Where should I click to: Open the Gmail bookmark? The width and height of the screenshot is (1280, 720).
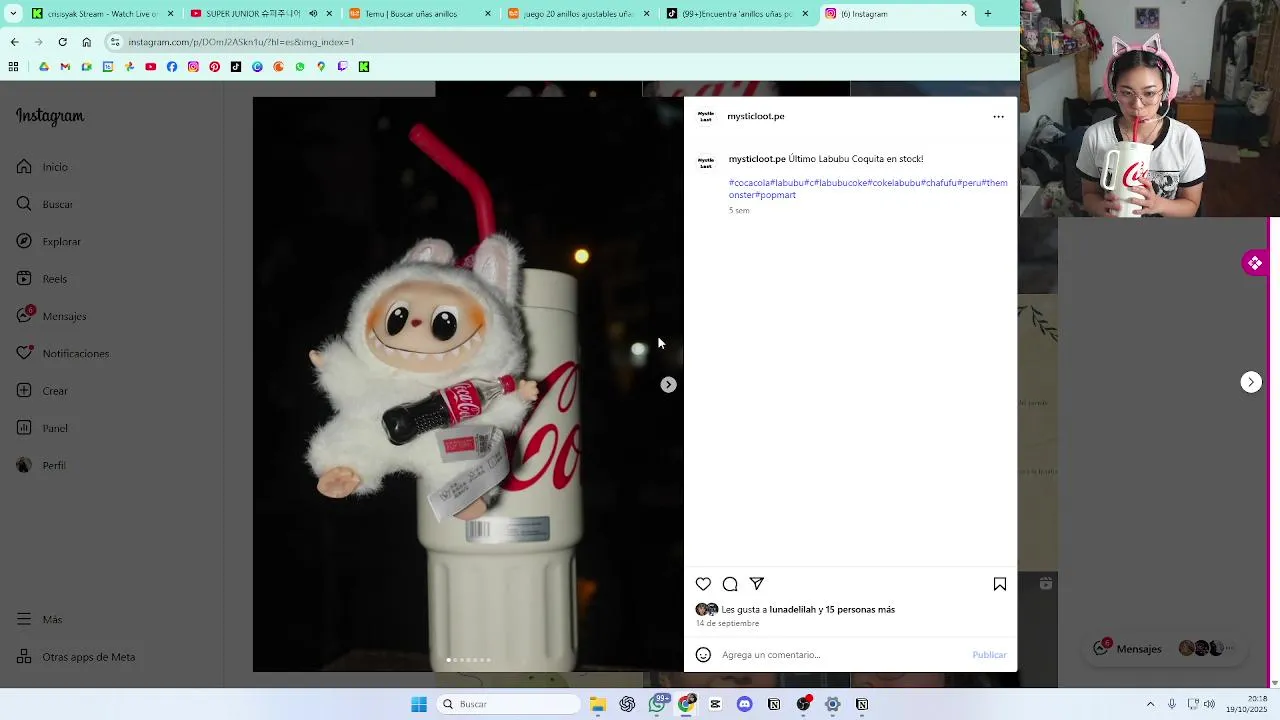tap(65, 67)
